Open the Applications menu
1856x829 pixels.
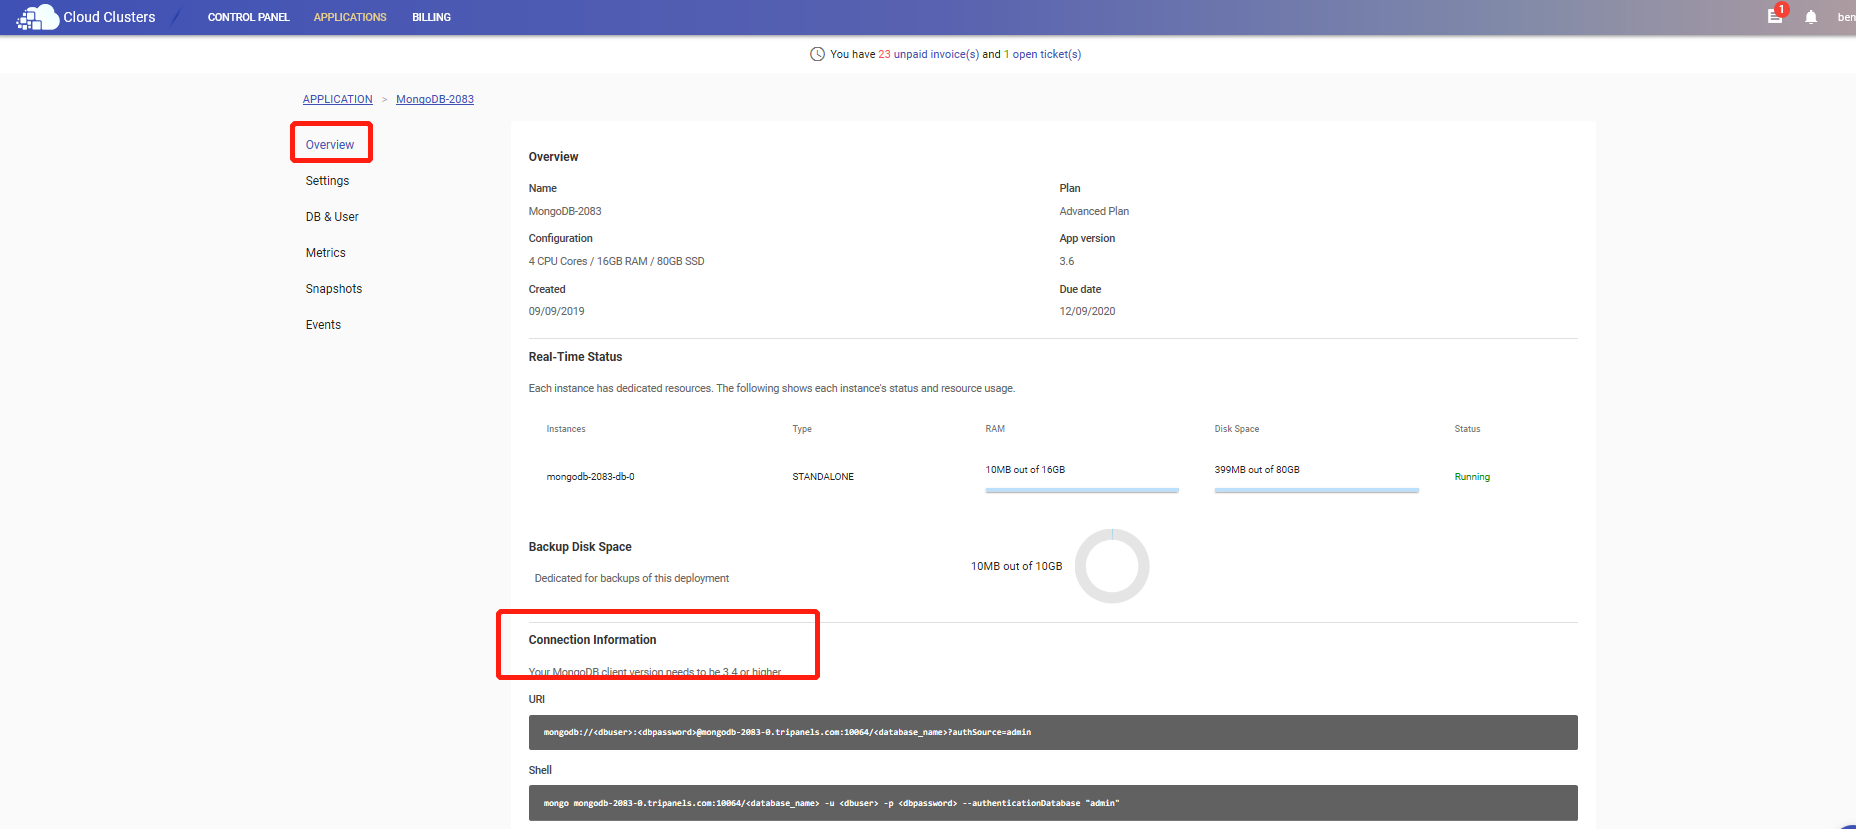pyautogui.click(x=350, y=17)
